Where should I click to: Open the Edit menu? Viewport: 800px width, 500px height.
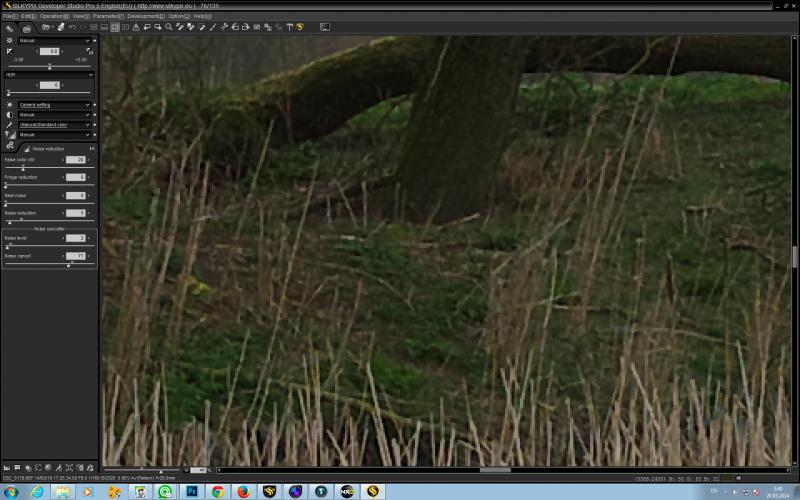tap(28, 16)
